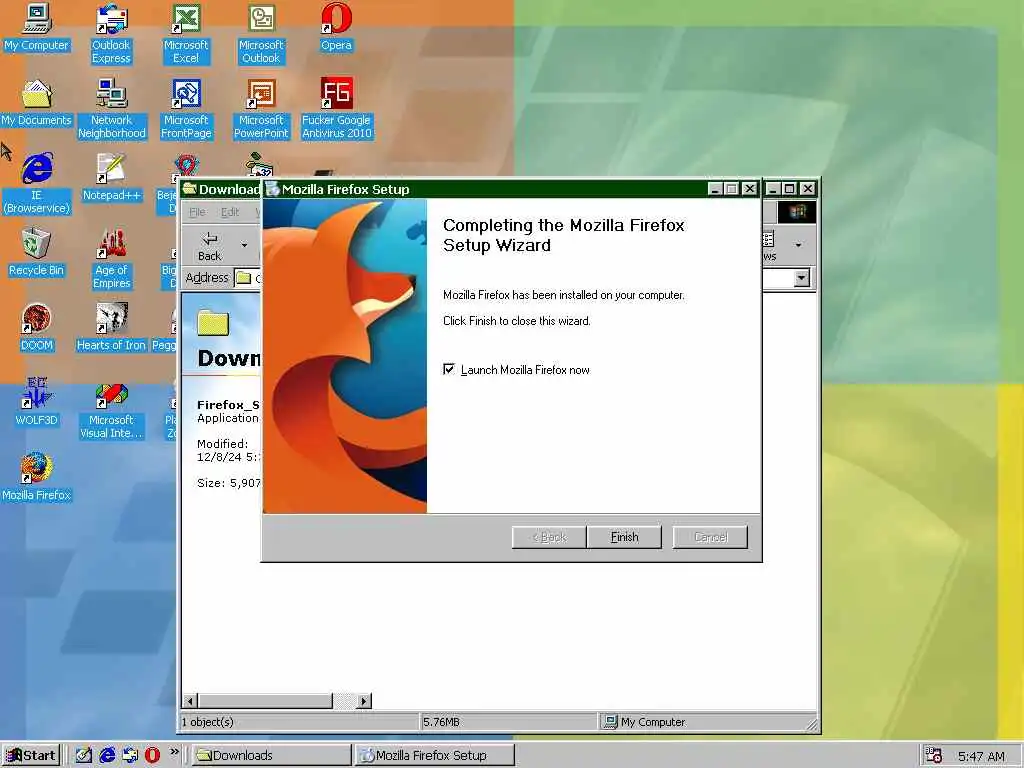1024x768 pixels.
Task: Select the IE (Browservice) desktop icon
Action: click(37, 184)
